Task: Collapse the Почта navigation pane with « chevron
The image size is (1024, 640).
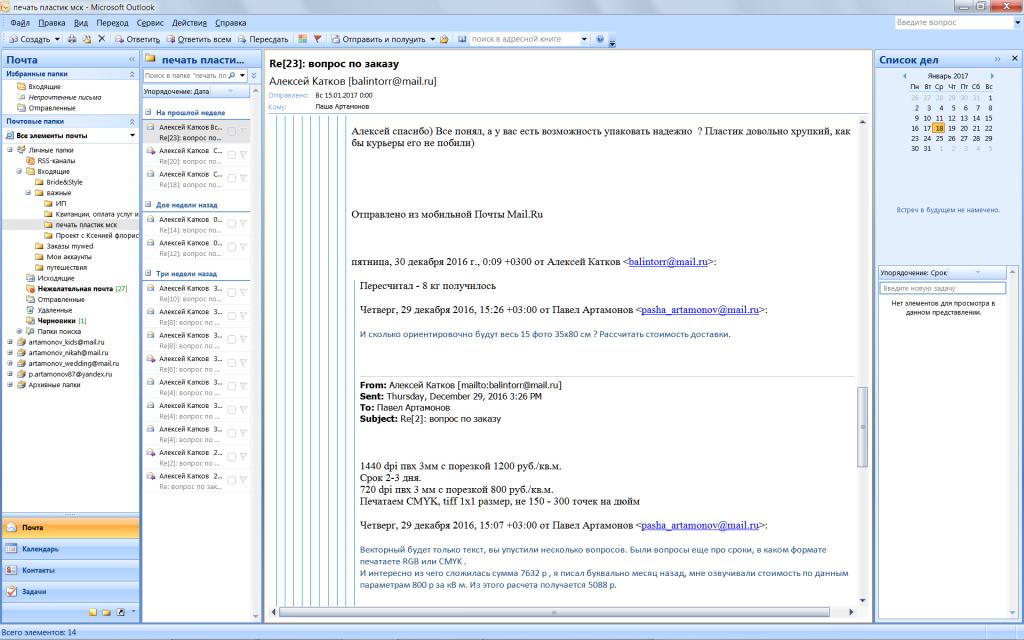Action: [132, 59]
